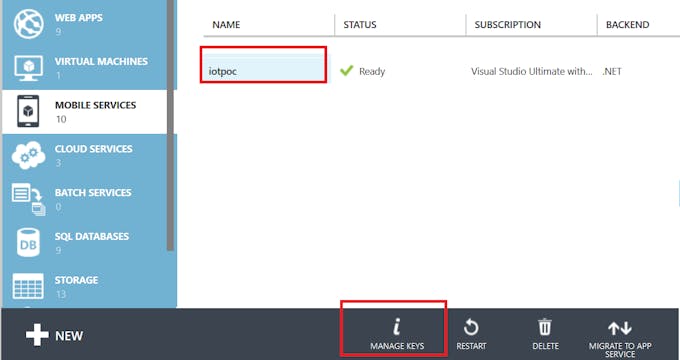The width and height of the screenshot is (680, 360).
Task: Sort by the SUBSCRIPTION column header
Action: click(x=508, y=25)
